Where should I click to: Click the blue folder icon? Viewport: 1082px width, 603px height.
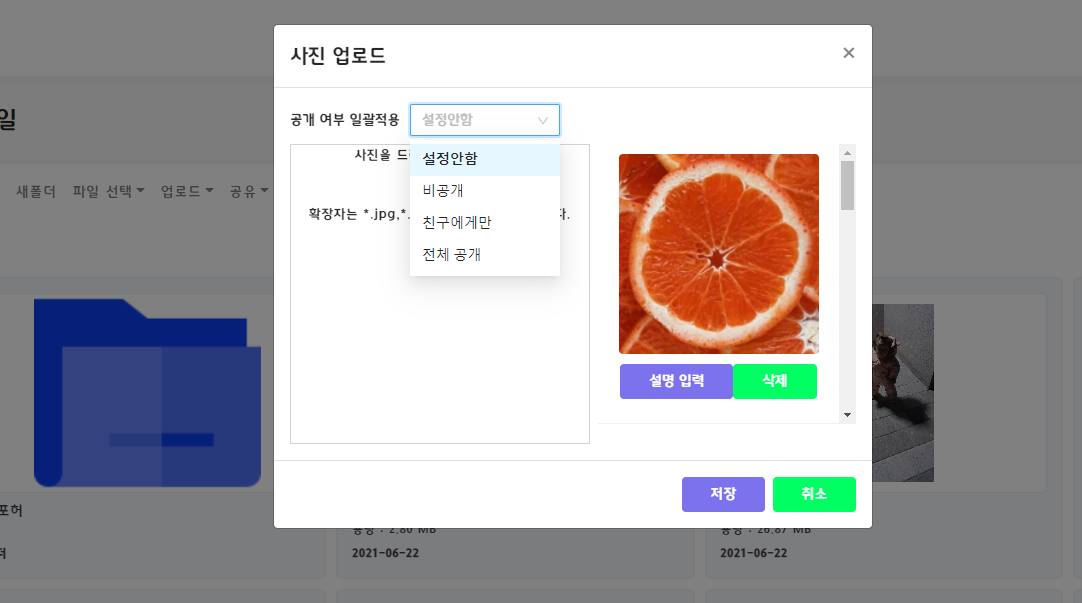coord(147,390)
